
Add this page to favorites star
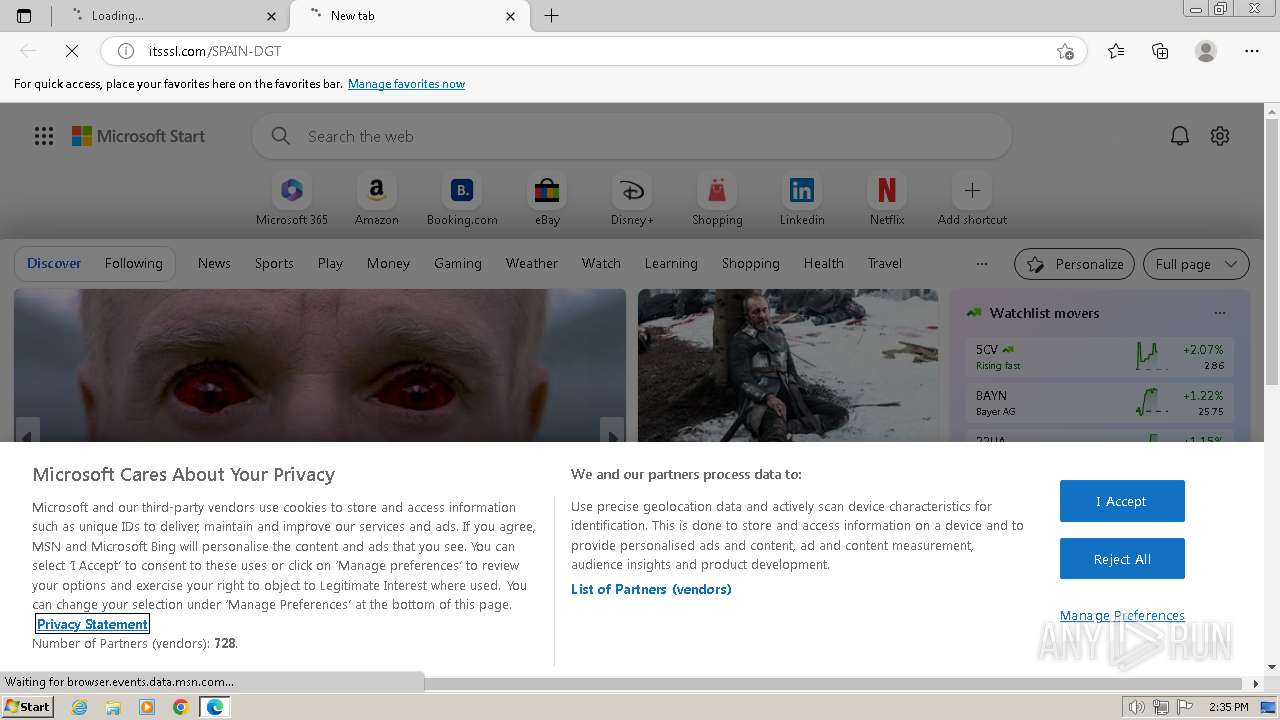click(x=1065, y=51)
